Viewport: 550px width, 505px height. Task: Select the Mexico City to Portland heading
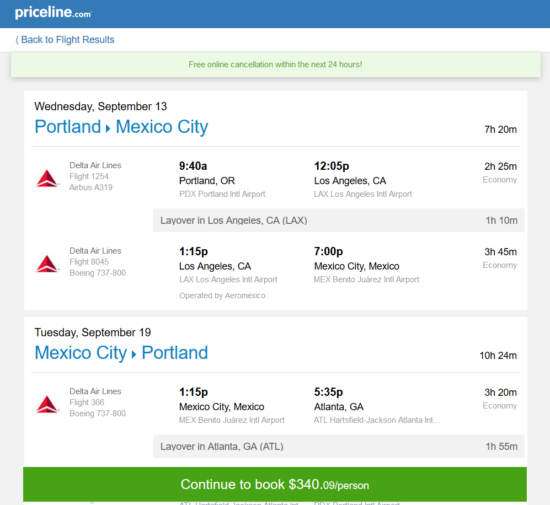[x=121, y=353]
